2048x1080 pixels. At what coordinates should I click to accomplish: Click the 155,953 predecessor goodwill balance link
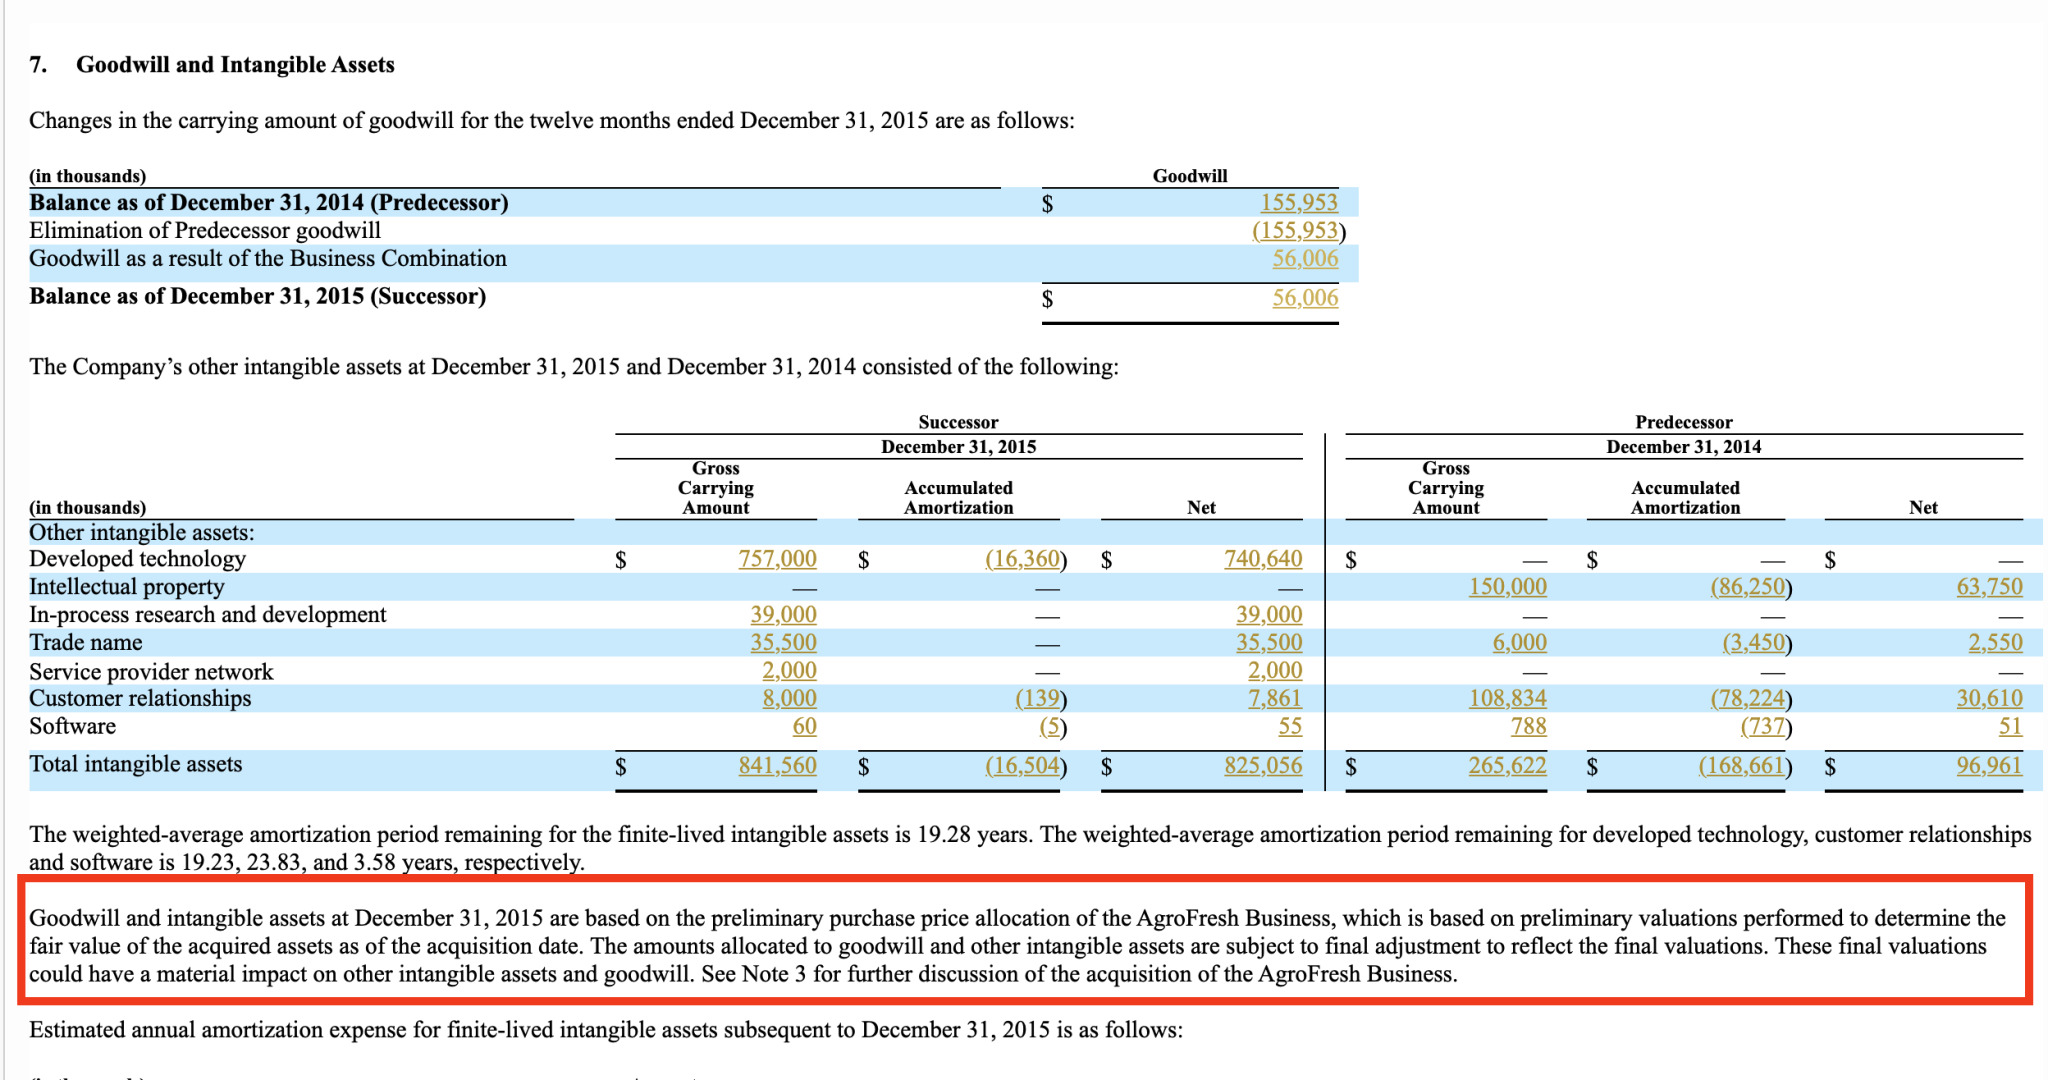click(x=1298, y=203)
